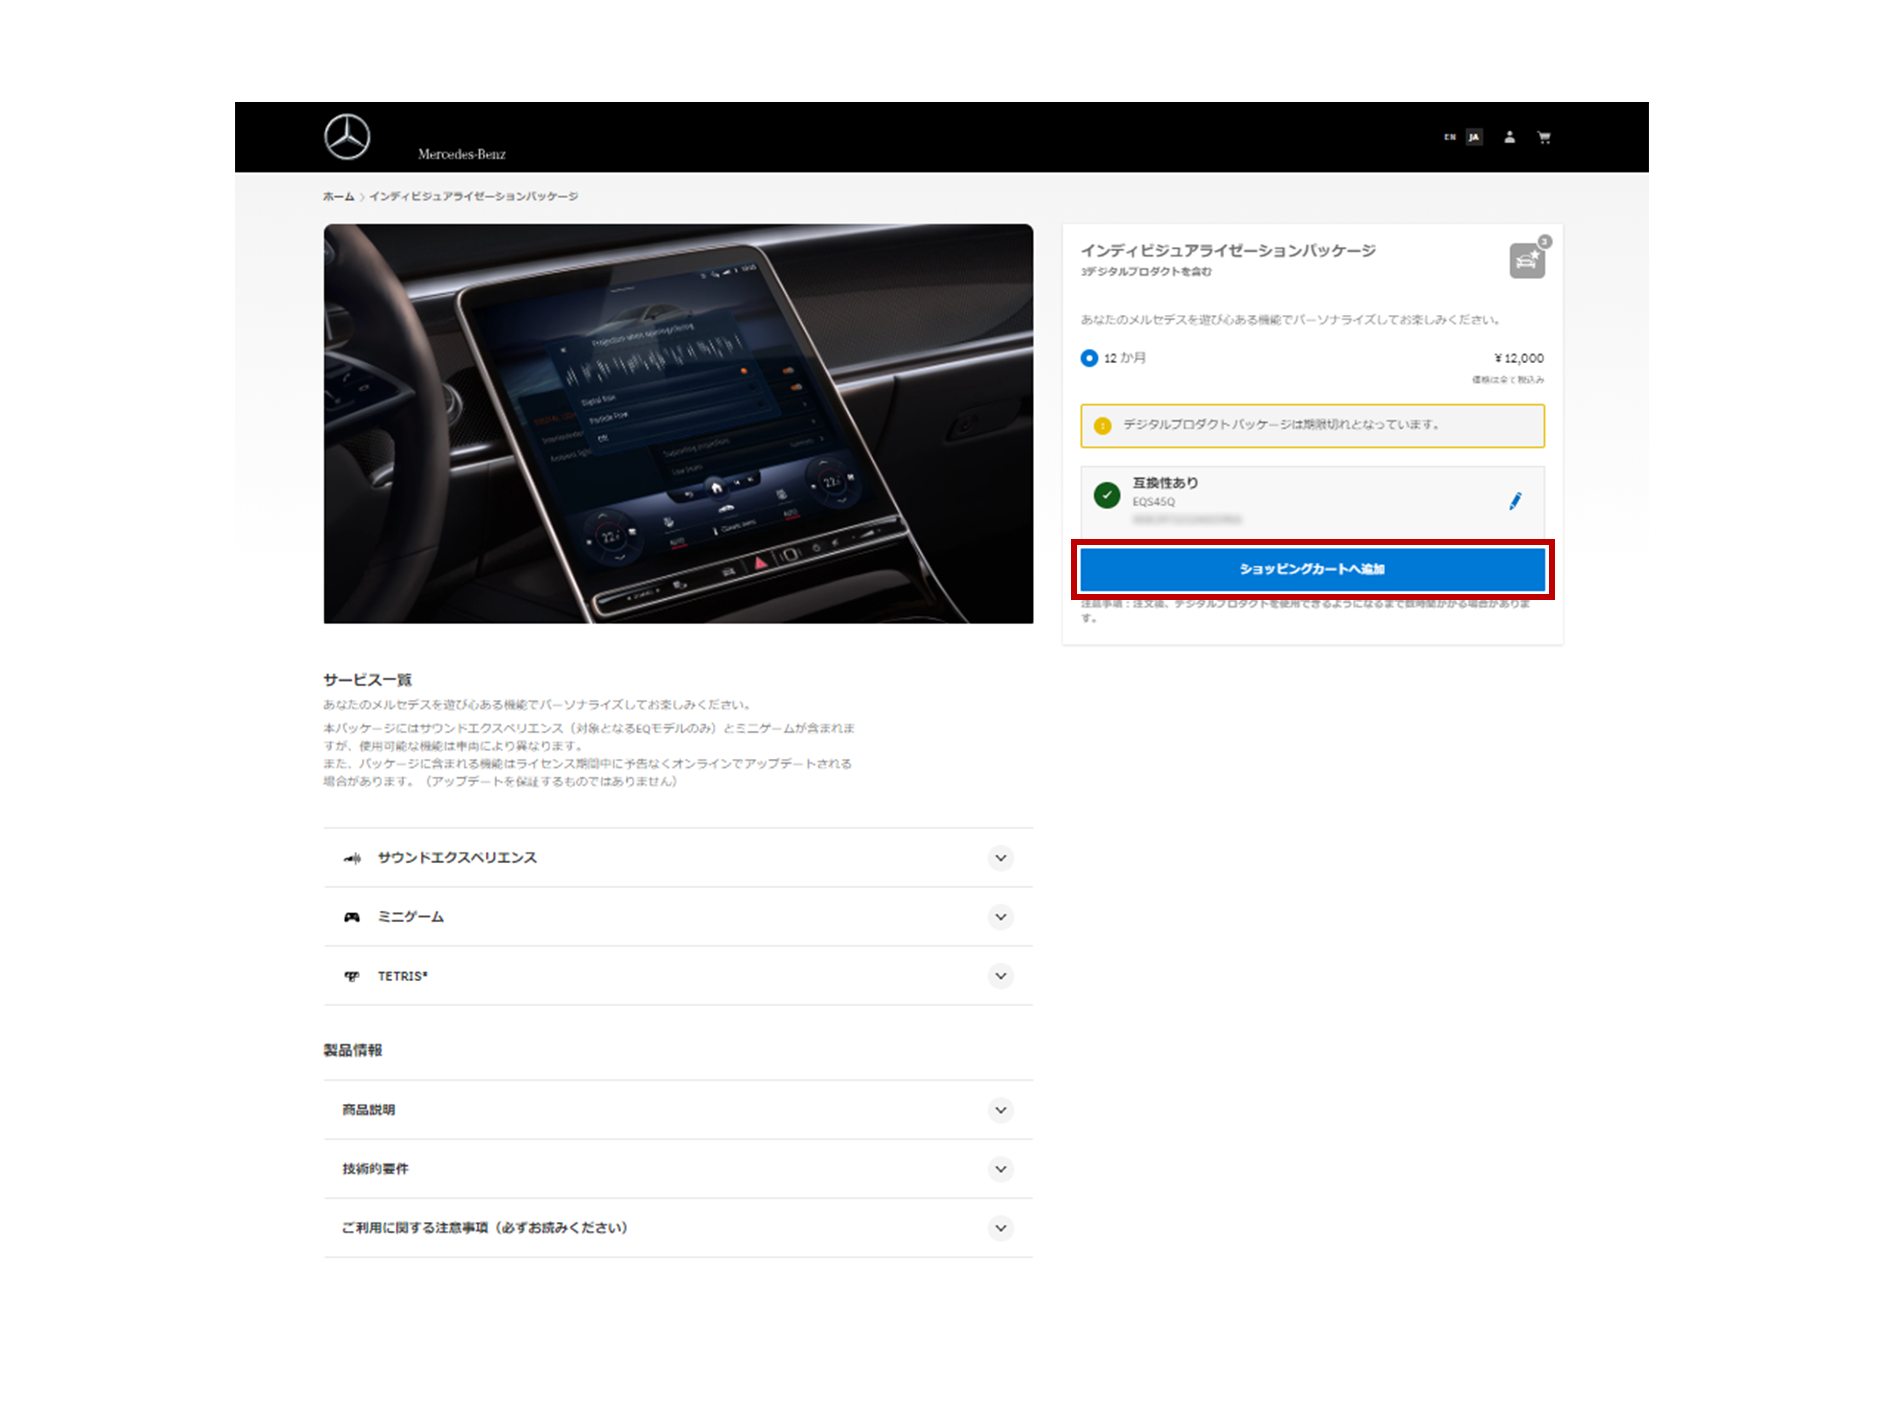The width and height of the screenshot is (1884, 1413).
Task: Click the Mercedes-Benz star logo
Action: (347, 137)
